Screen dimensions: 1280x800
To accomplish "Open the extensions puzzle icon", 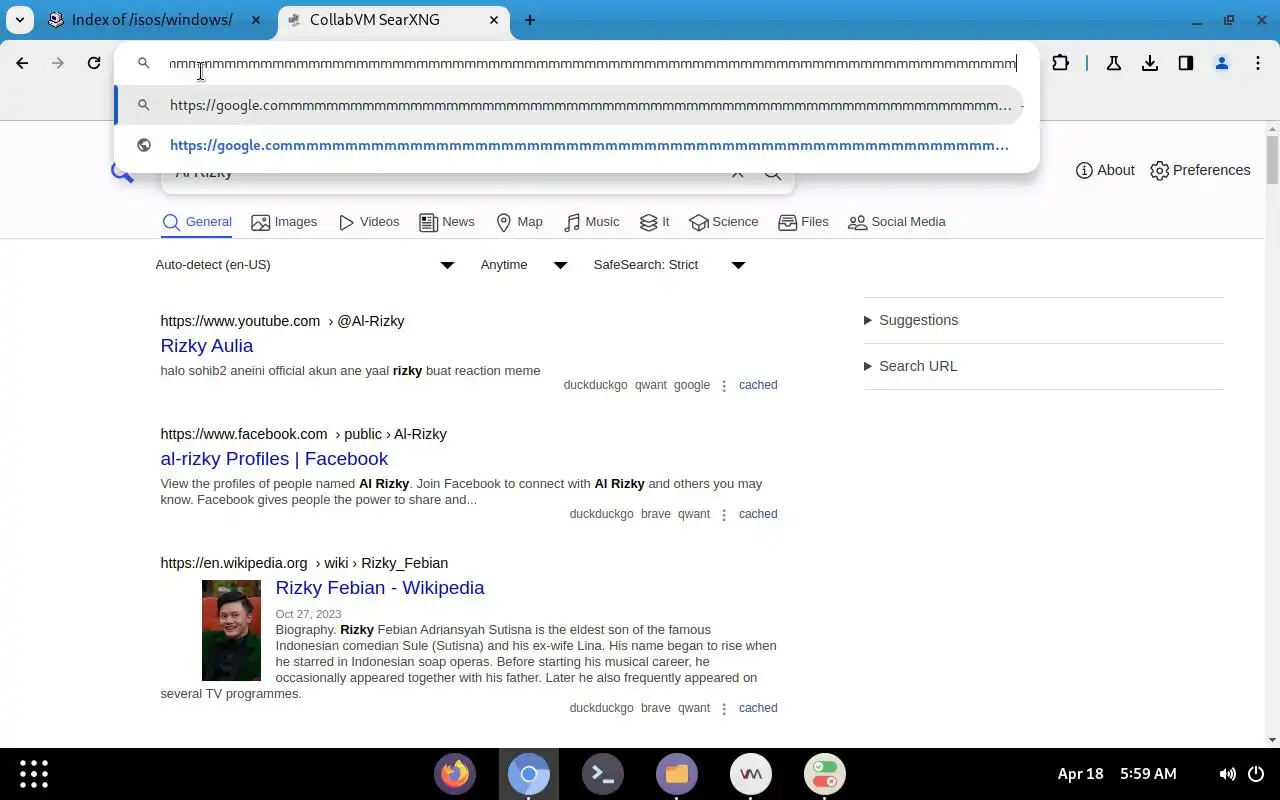I will pos(1061,63).
